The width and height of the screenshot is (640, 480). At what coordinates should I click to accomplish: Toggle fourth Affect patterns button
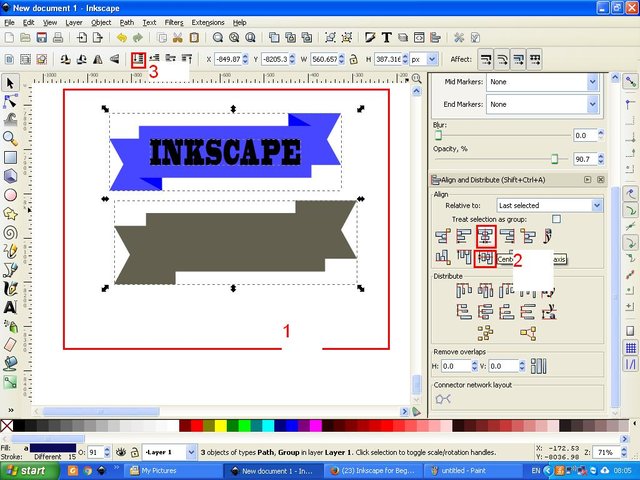point(534,60)
